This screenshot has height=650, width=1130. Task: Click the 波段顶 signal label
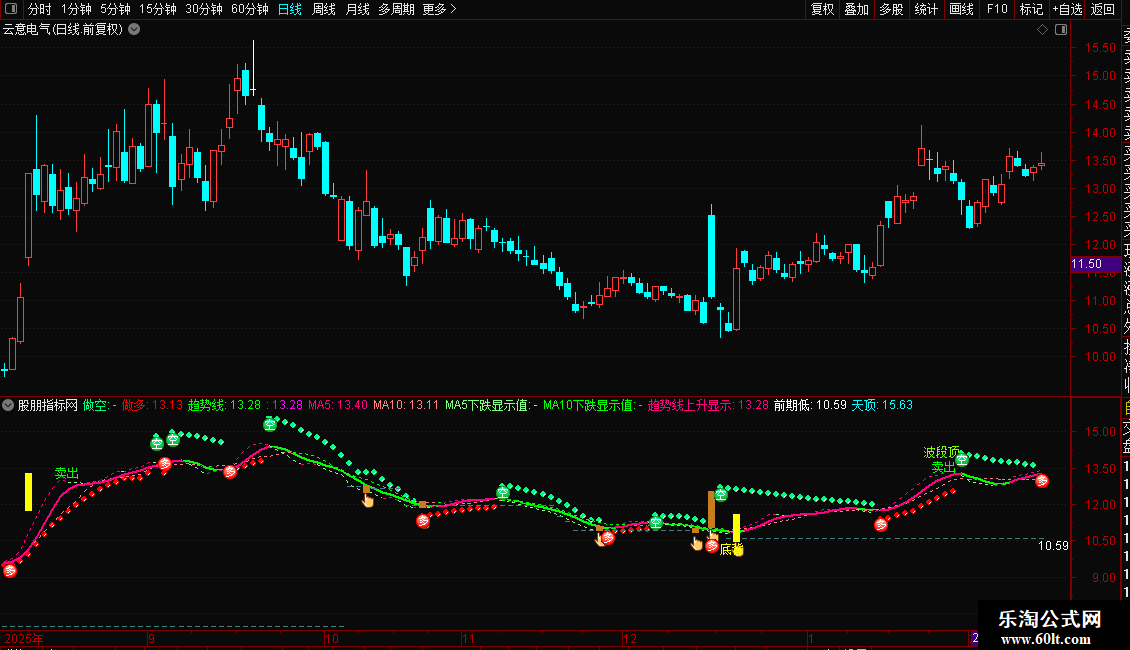(x=941, y=453)
